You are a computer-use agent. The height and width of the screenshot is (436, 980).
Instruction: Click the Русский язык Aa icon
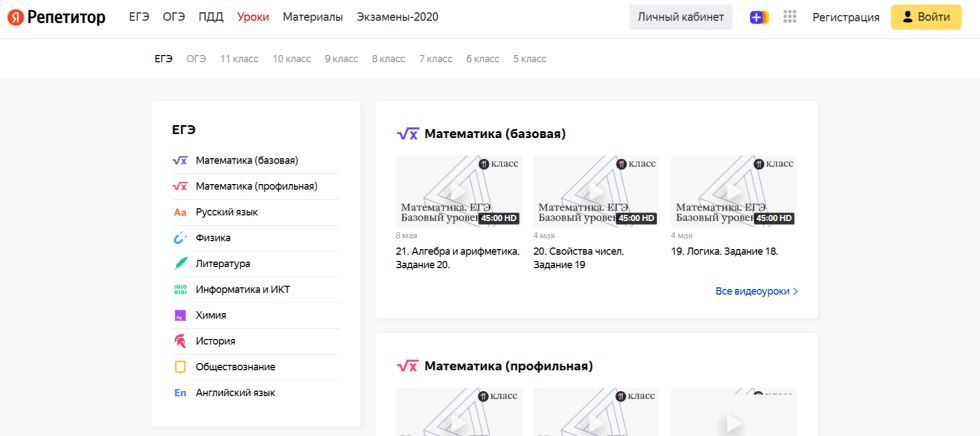point(180,212)
